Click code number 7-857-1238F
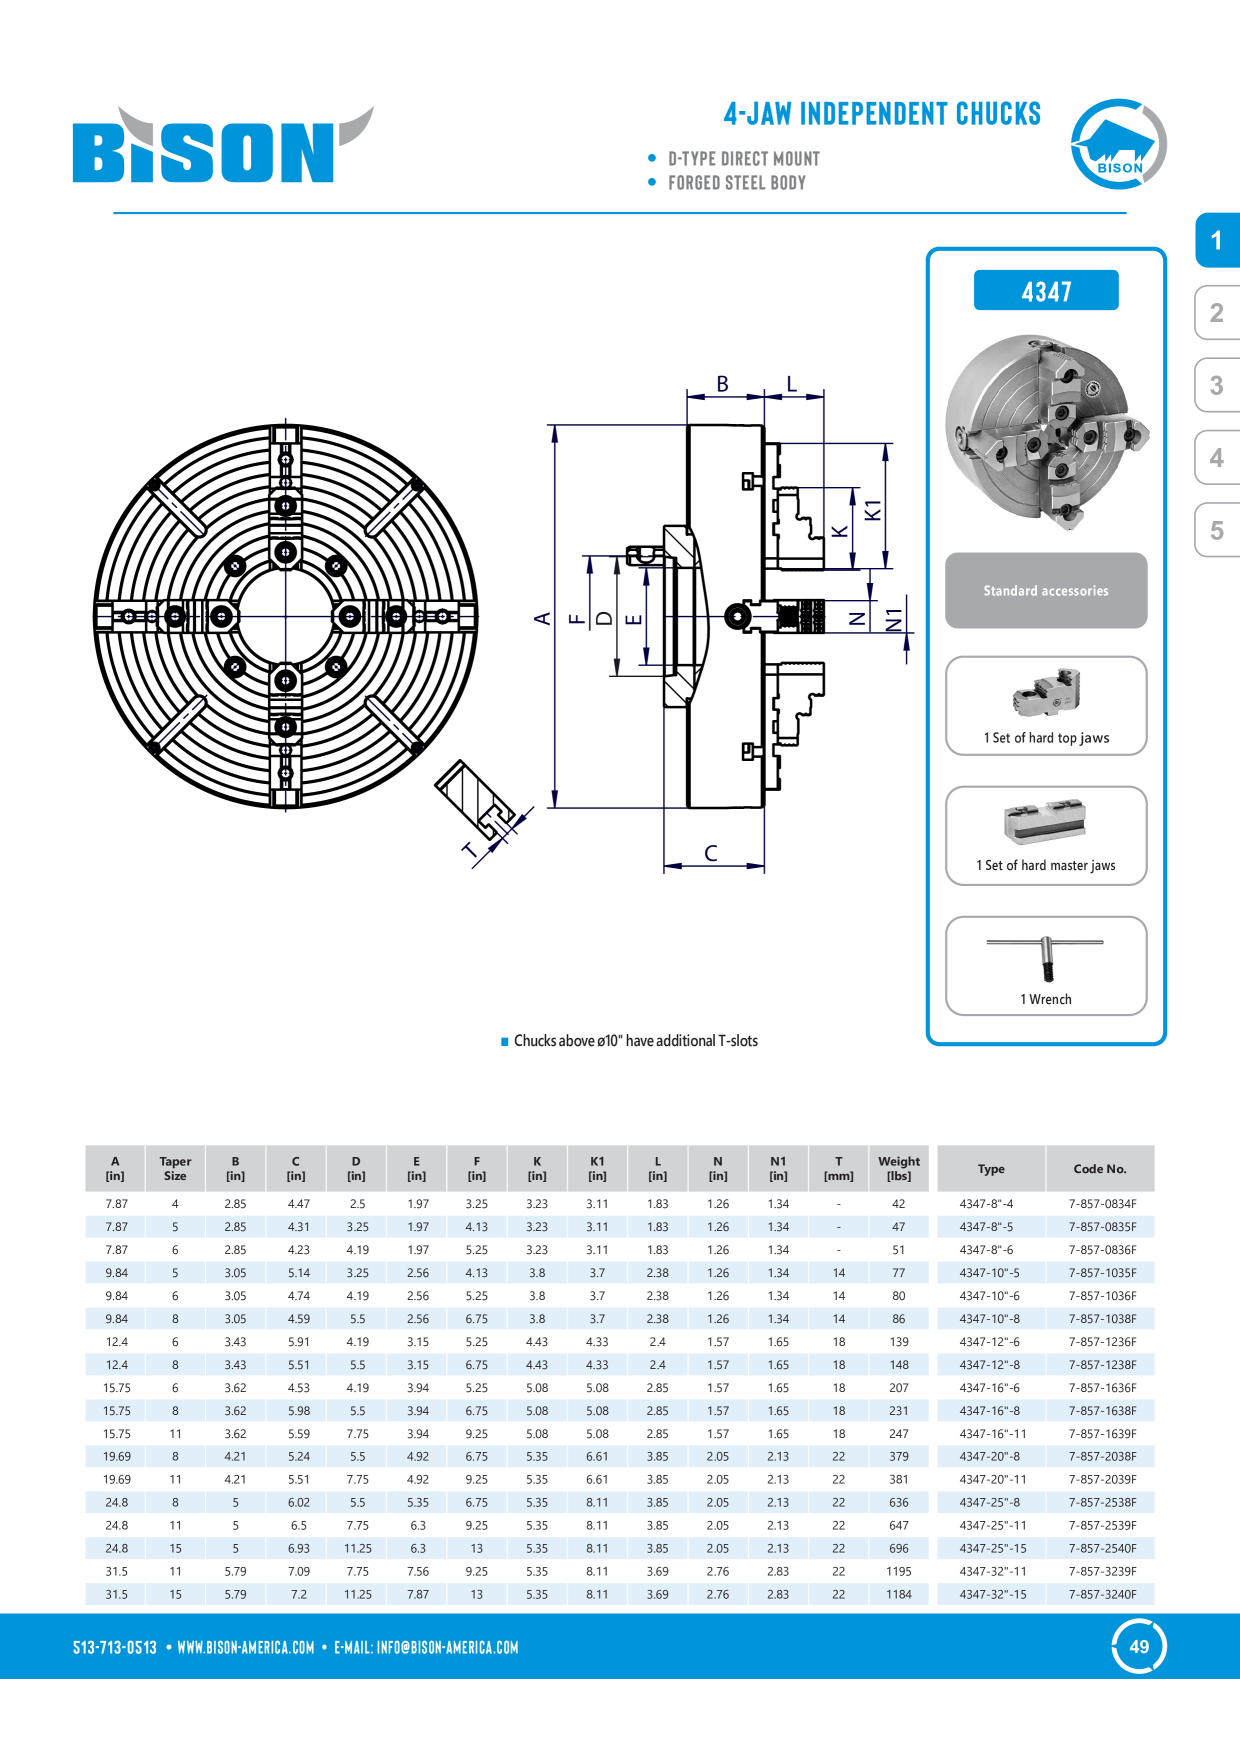Screen dimensions: 1240x1754 pos(1102,1365)
